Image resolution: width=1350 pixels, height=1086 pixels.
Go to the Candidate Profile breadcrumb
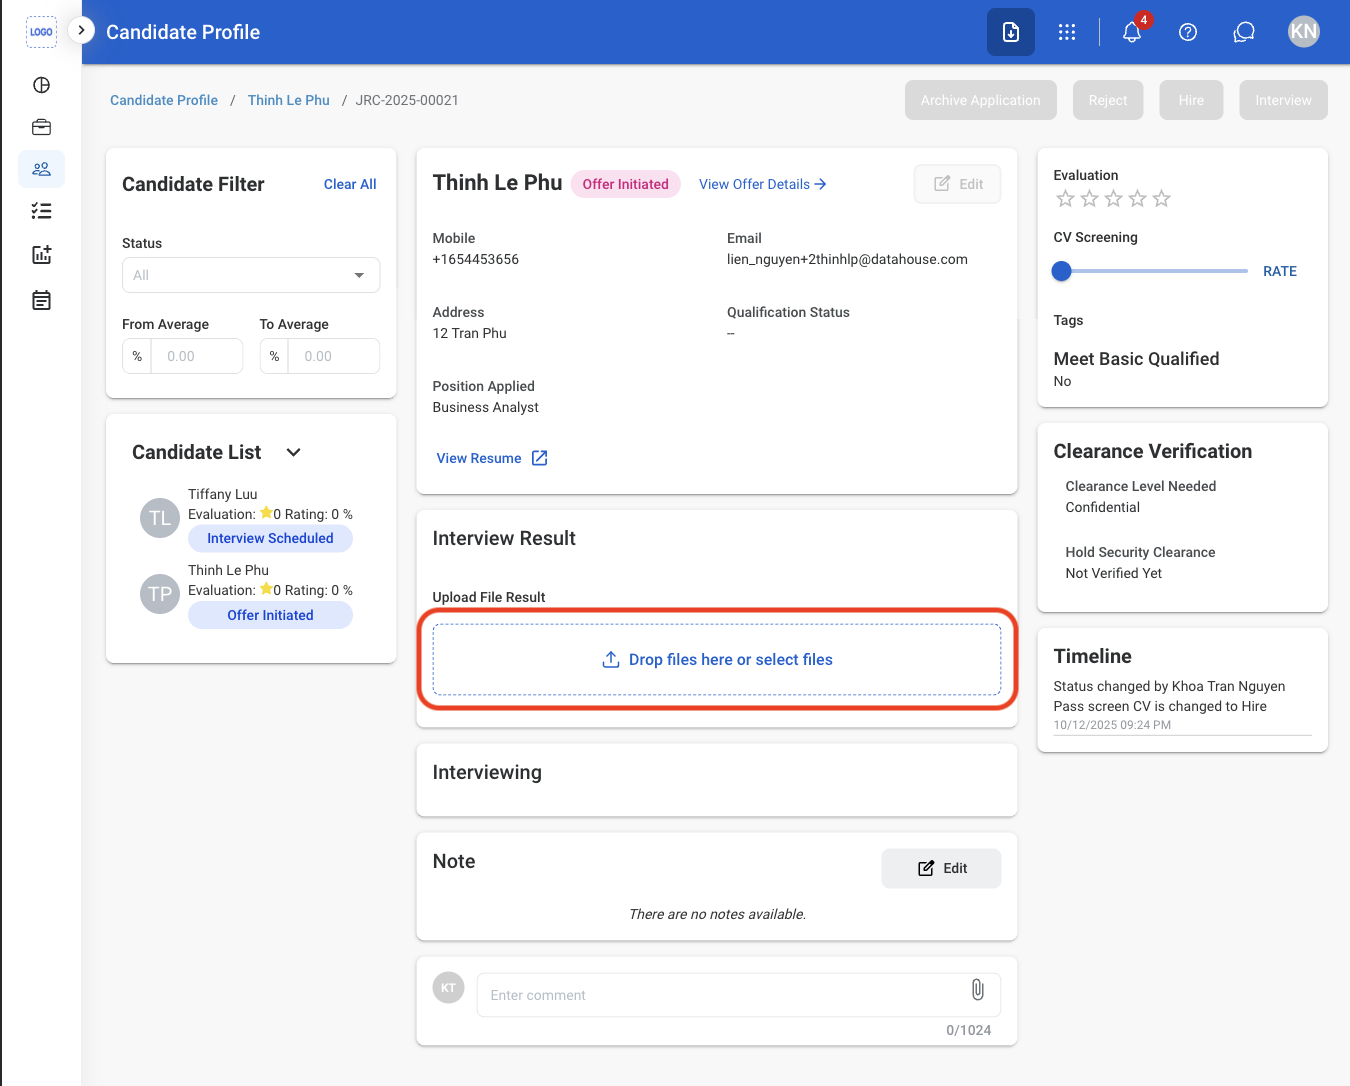pyautogui.click(x=164, y=100)
